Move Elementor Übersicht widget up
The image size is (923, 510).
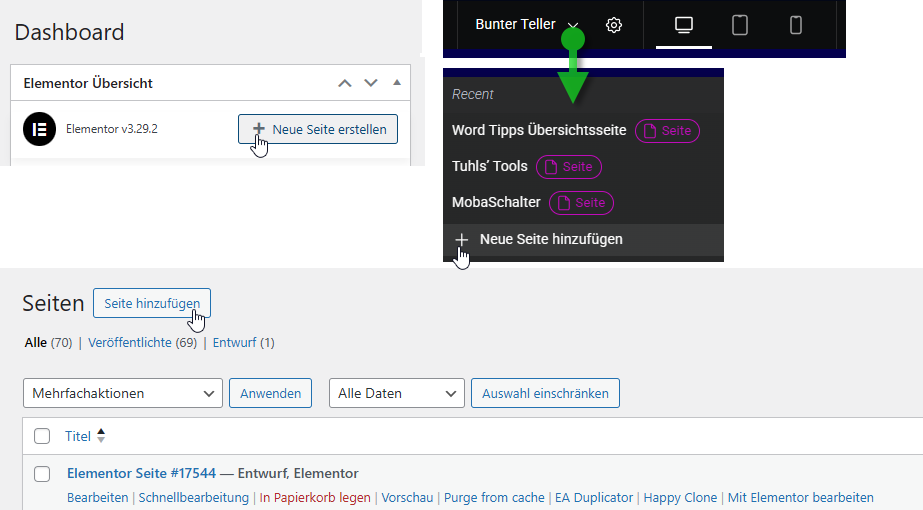point(345,83)
